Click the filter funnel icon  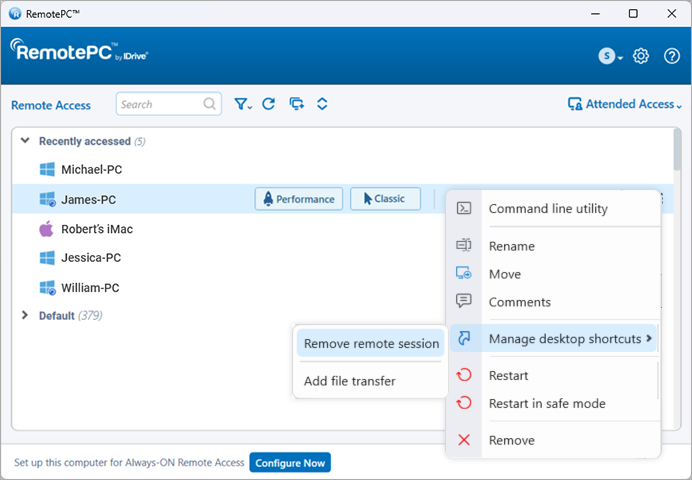[242, 104]
